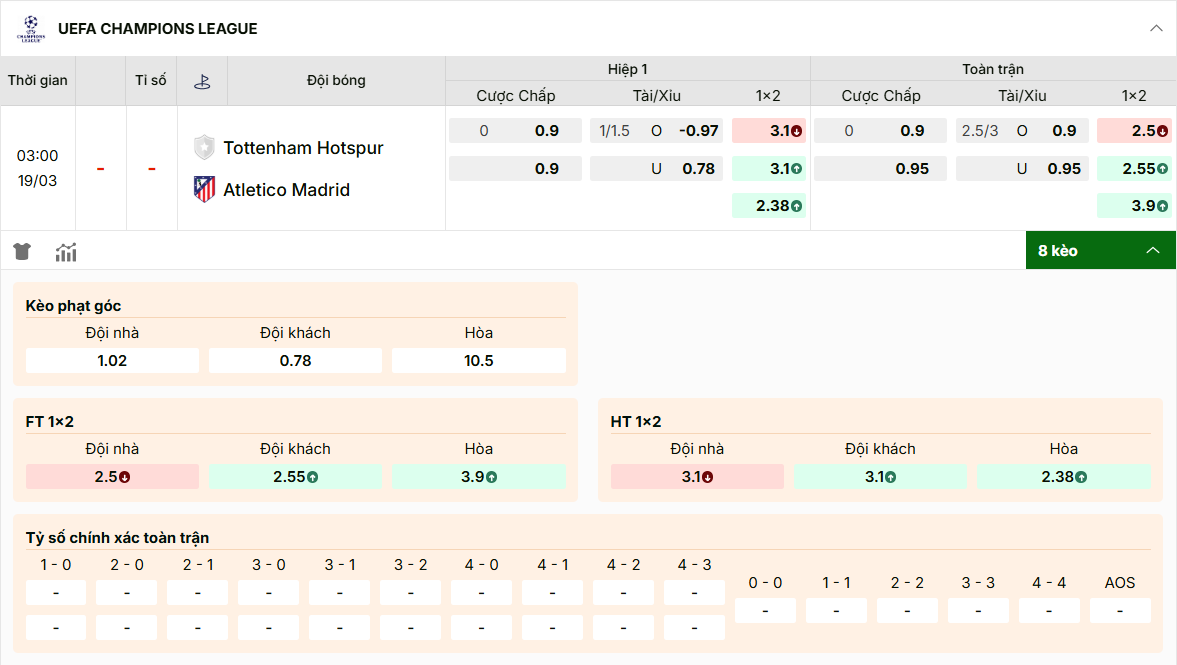Click the AOS correct score cell
Image resolution: width=1177 pixels, height=665 pixels.
tap(1120, 610)
